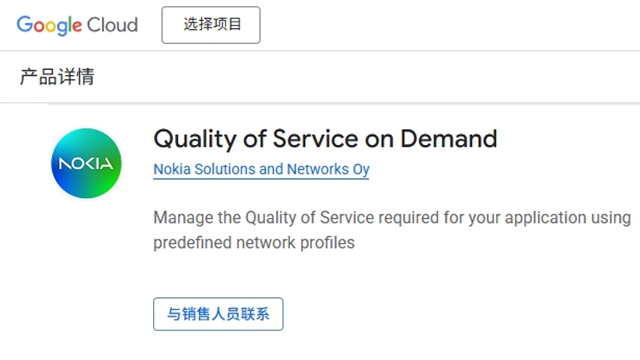Screen dimensions: 640x360
Task: Click the Quality of Service on Demand title
Action: point(325,139)
